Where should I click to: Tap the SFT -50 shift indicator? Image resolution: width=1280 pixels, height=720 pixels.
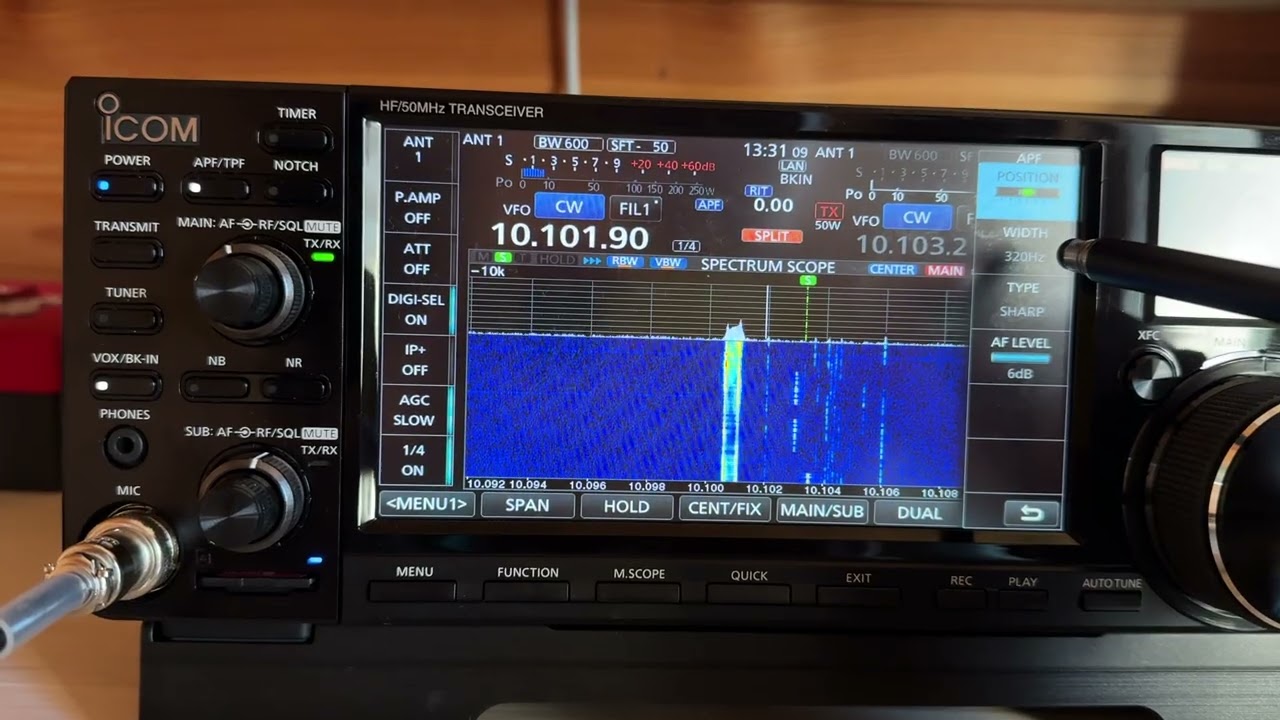tap(640, 146)
